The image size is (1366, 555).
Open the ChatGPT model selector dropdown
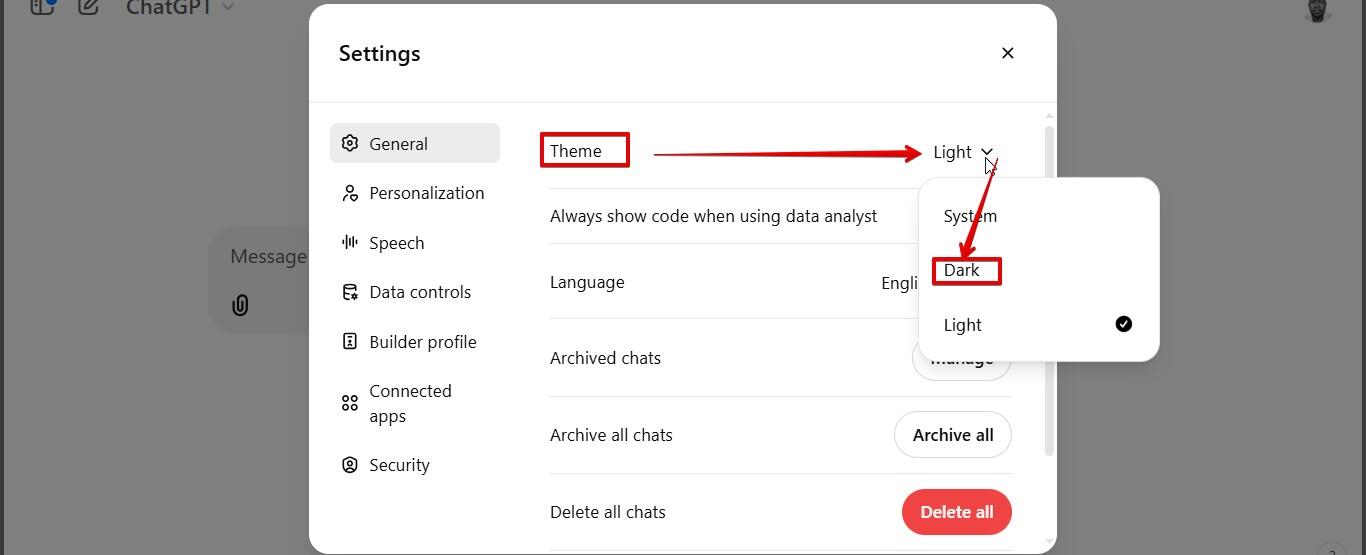tap(180, 8)
